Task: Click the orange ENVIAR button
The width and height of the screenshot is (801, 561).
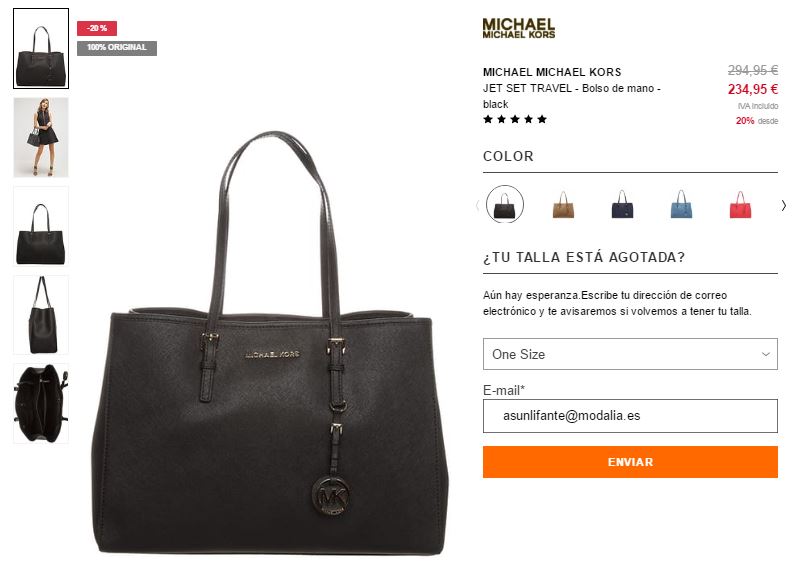Action: pyautogui.click(x=630, y=462)
